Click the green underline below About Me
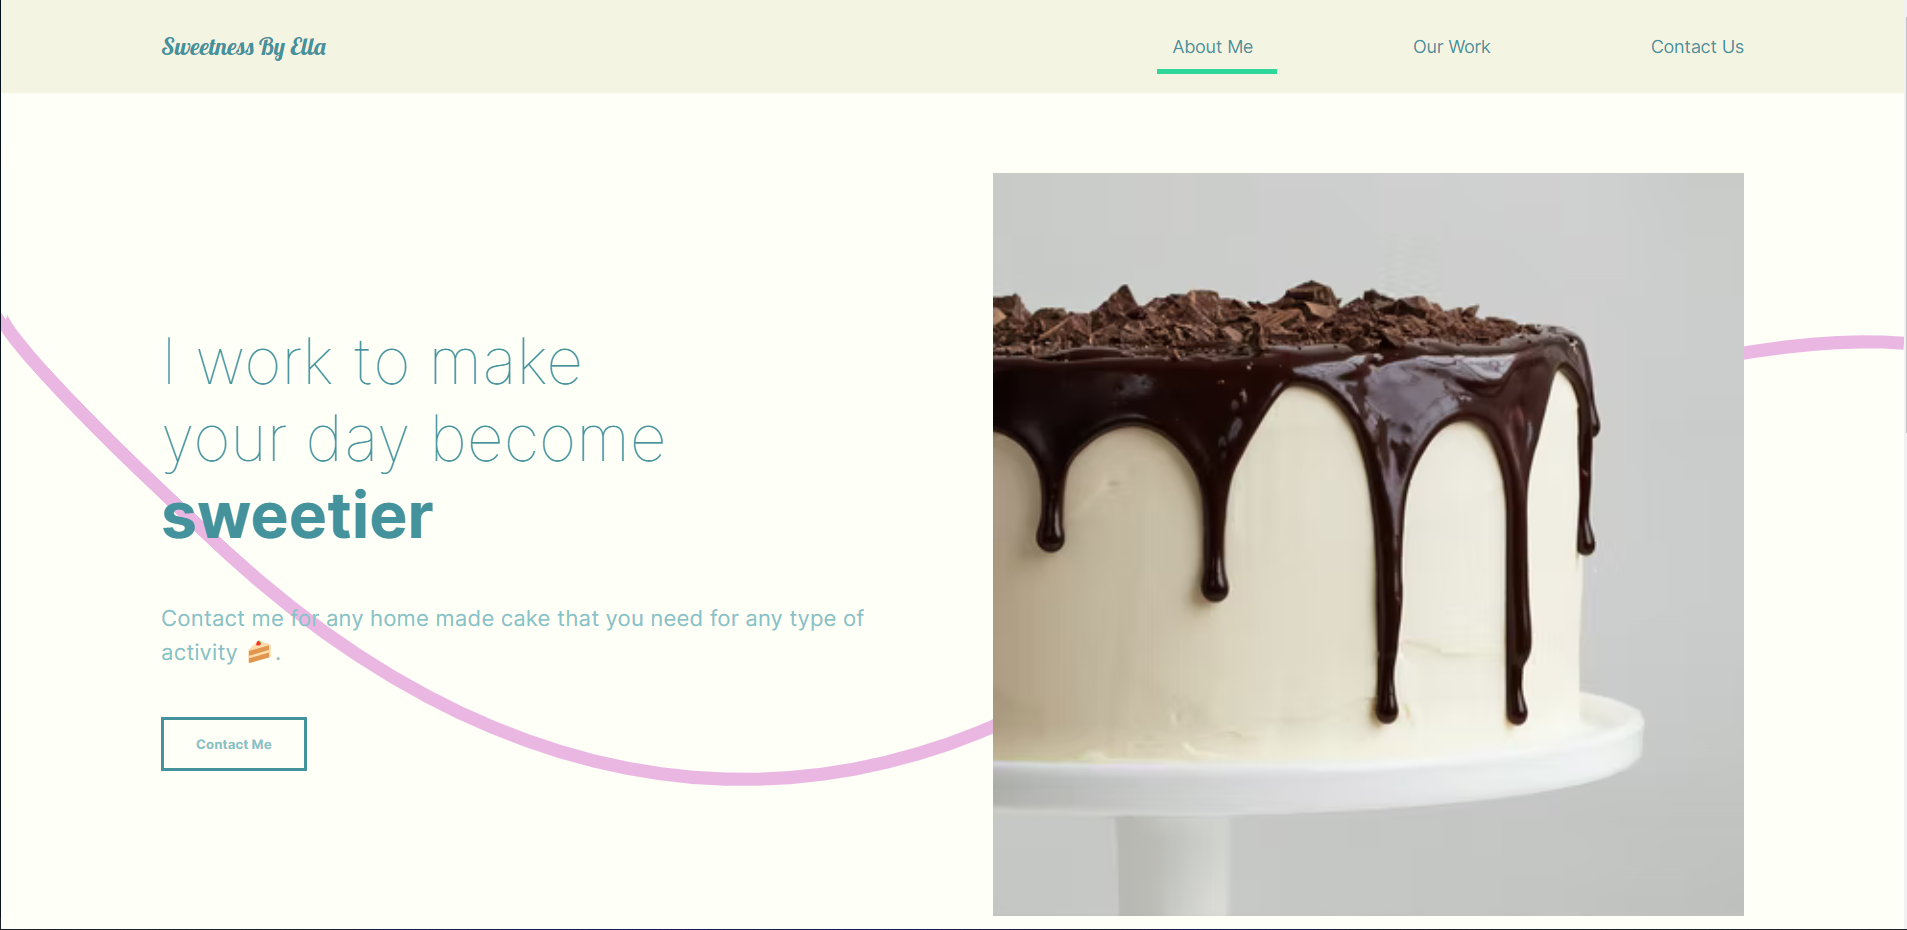The image size is (1907, 930). (1217, 71)
